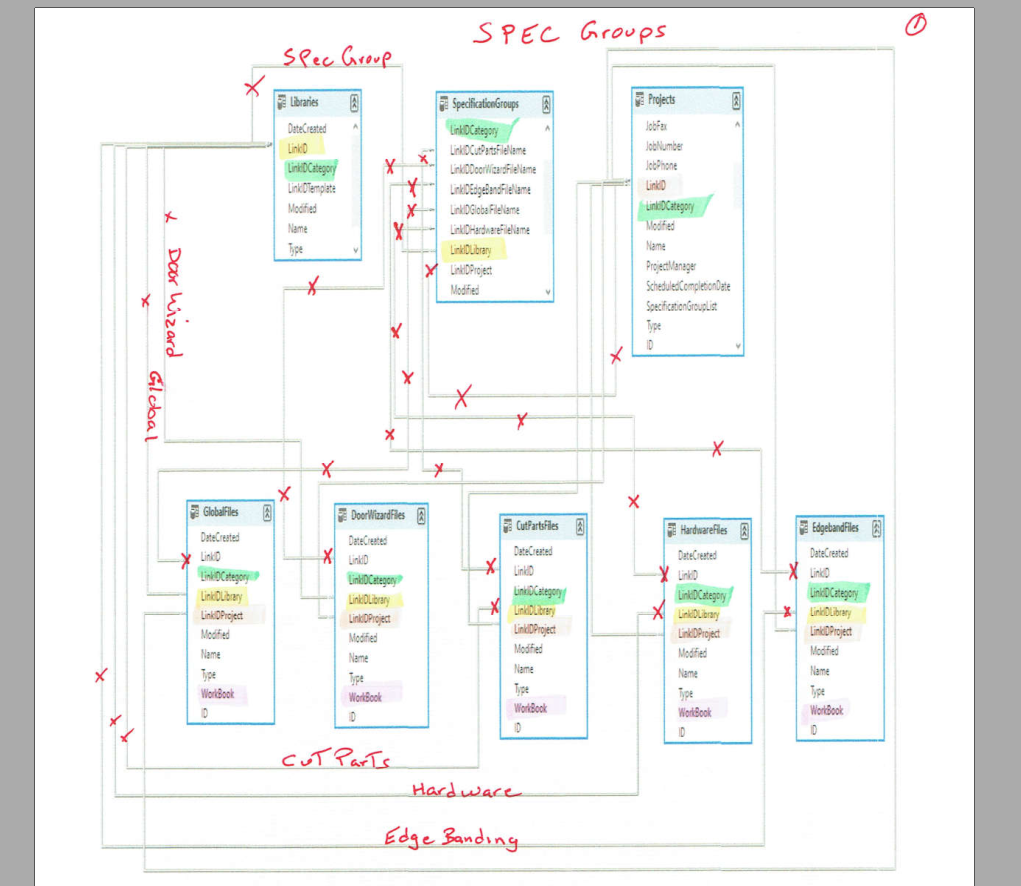Viewport: 1021px width, 886px height.
Task: Select LinkIDLibrary field in GlobalFiles
Action: [221, 596]
